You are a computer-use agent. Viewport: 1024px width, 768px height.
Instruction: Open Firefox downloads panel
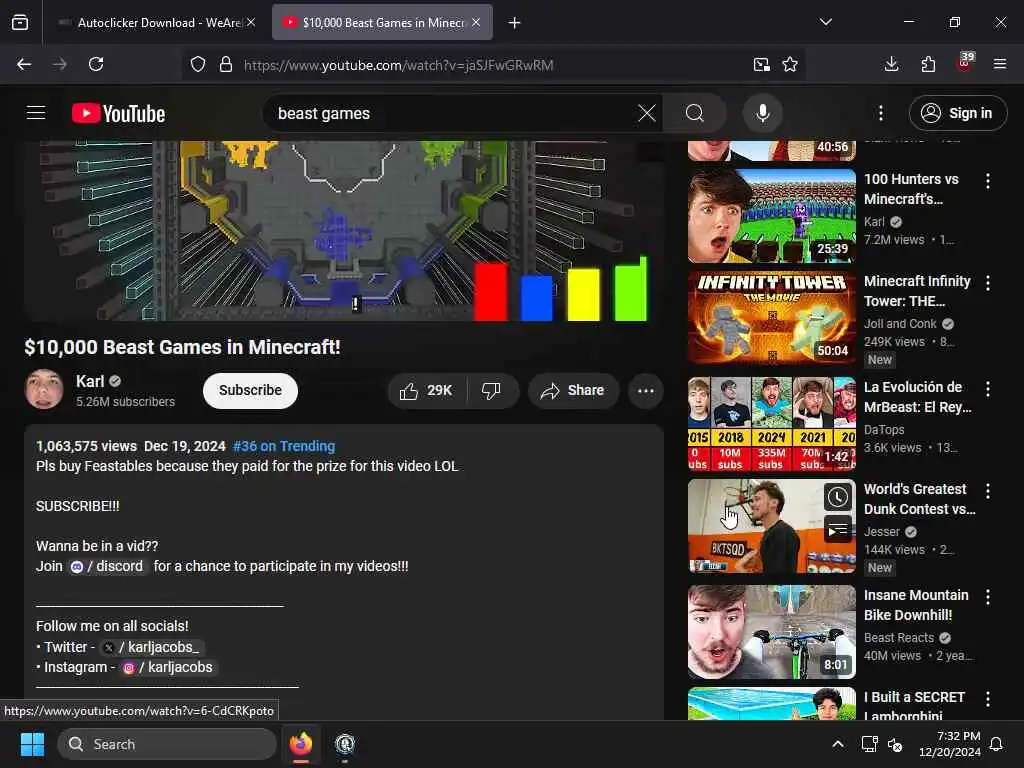pos(891,64)
